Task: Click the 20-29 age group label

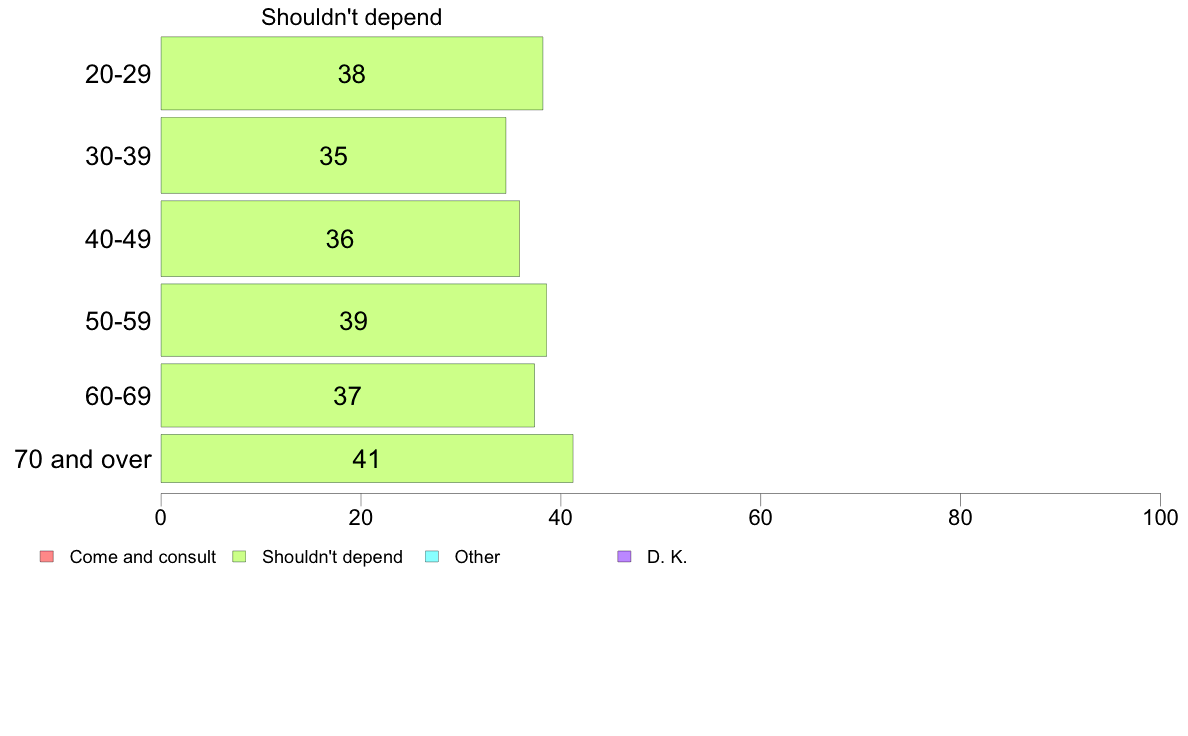Action: [118, 74]
